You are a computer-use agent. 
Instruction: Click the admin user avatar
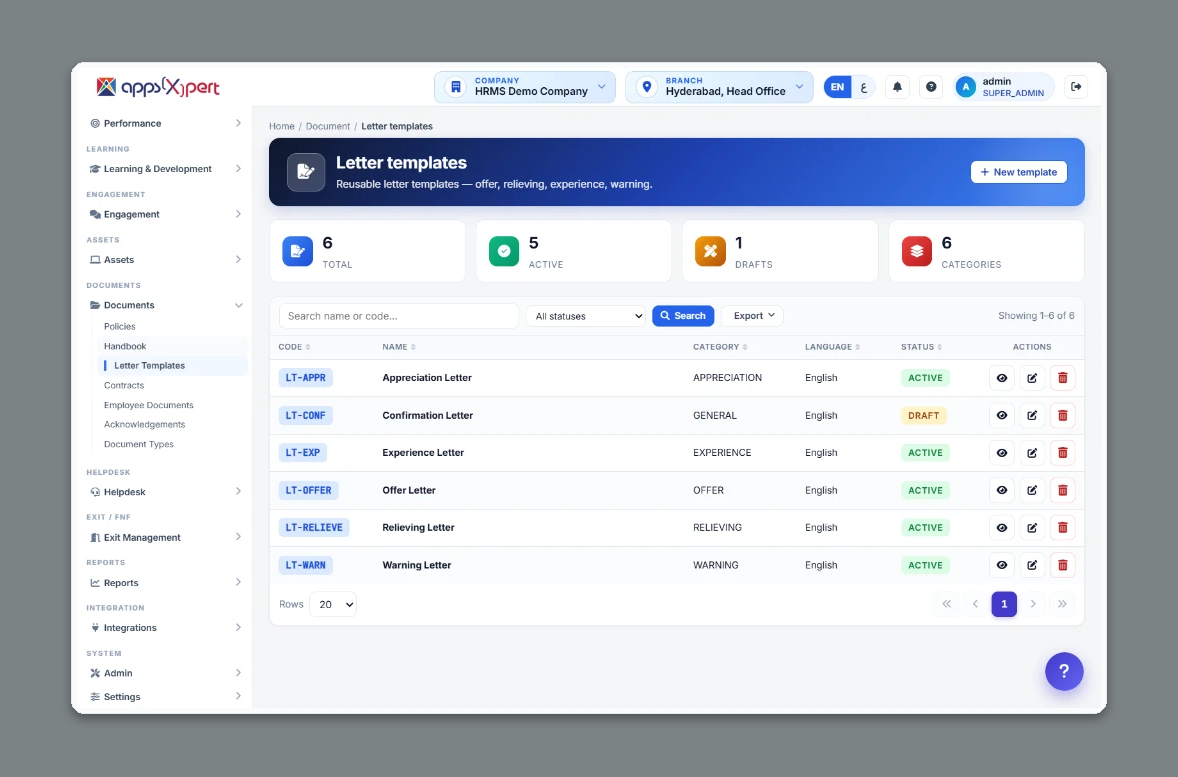tap(965, 87)
